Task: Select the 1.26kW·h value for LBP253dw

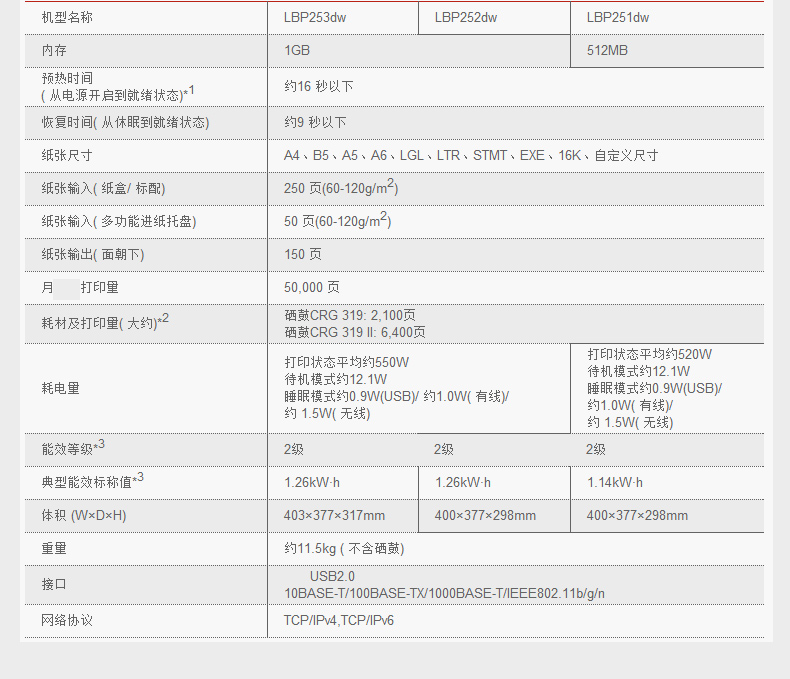Action: pos(312,483)
